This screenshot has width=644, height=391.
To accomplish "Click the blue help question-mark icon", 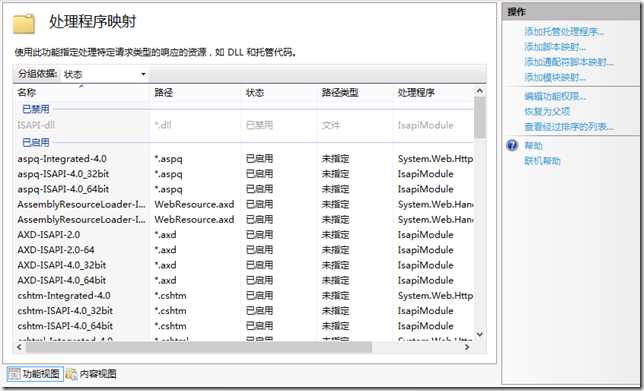I will pyautogui.click(x=512, y=145).
